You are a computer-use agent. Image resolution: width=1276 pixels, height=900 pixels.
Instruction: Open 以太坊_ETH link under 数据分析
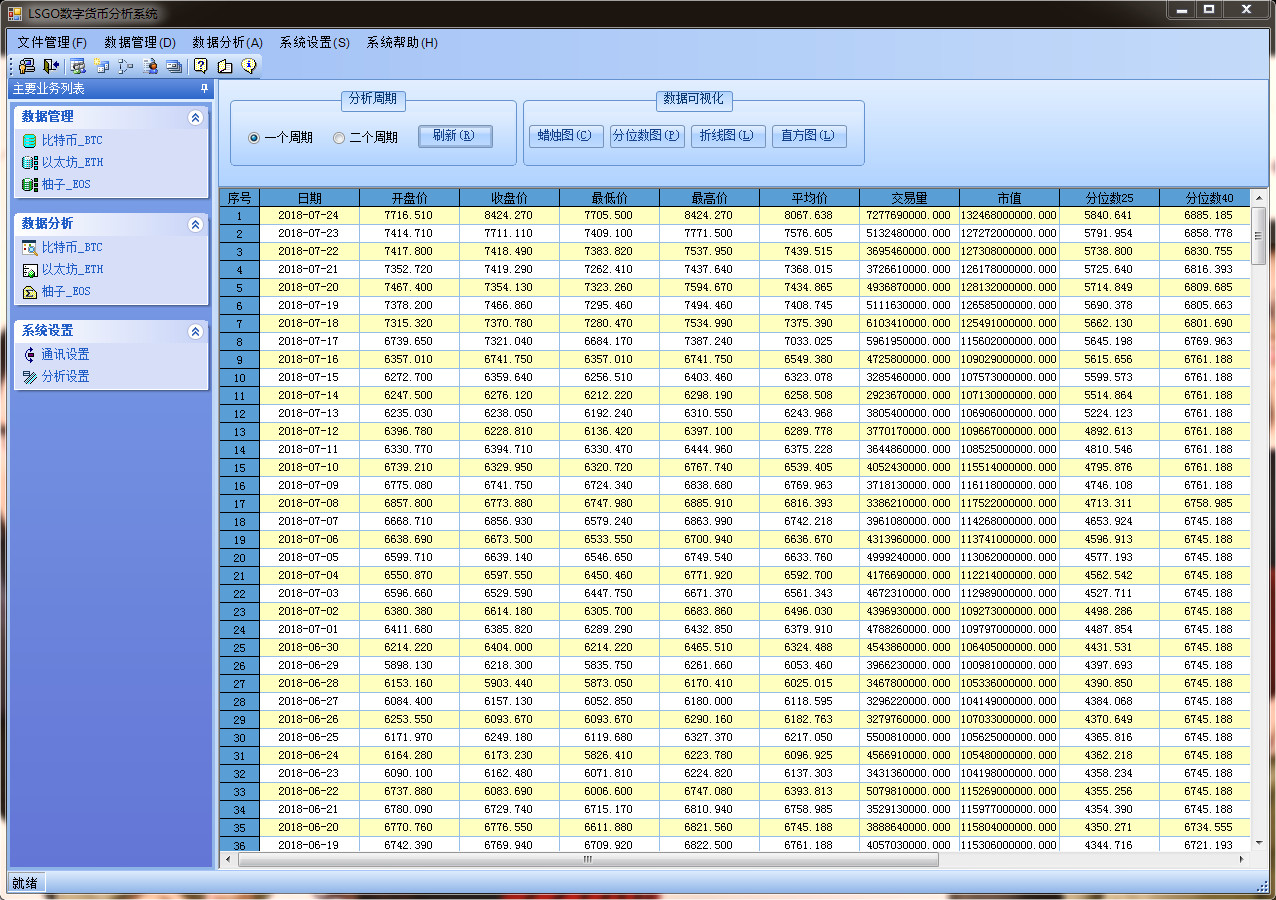(72, 269)
